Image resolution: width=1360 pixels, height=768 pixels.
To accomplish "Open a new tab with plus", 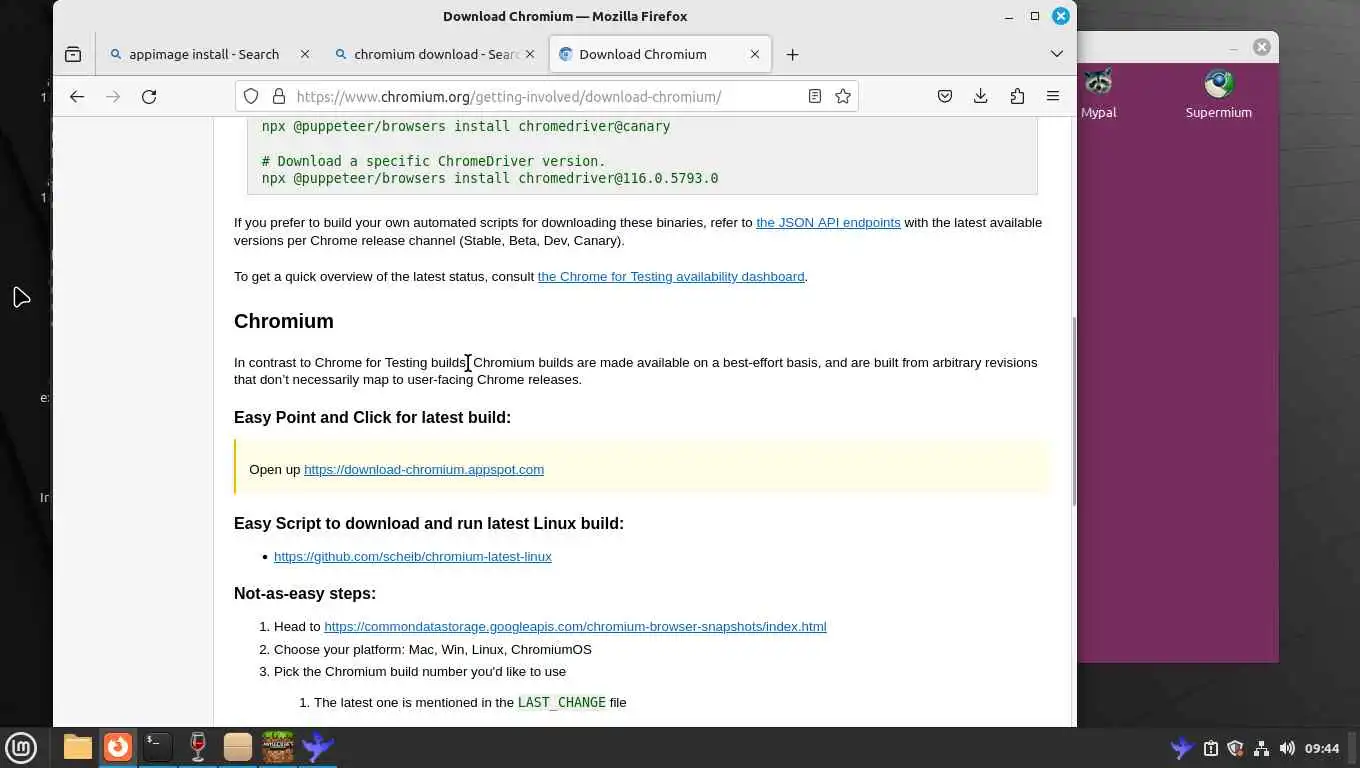I will pos(792,54).
